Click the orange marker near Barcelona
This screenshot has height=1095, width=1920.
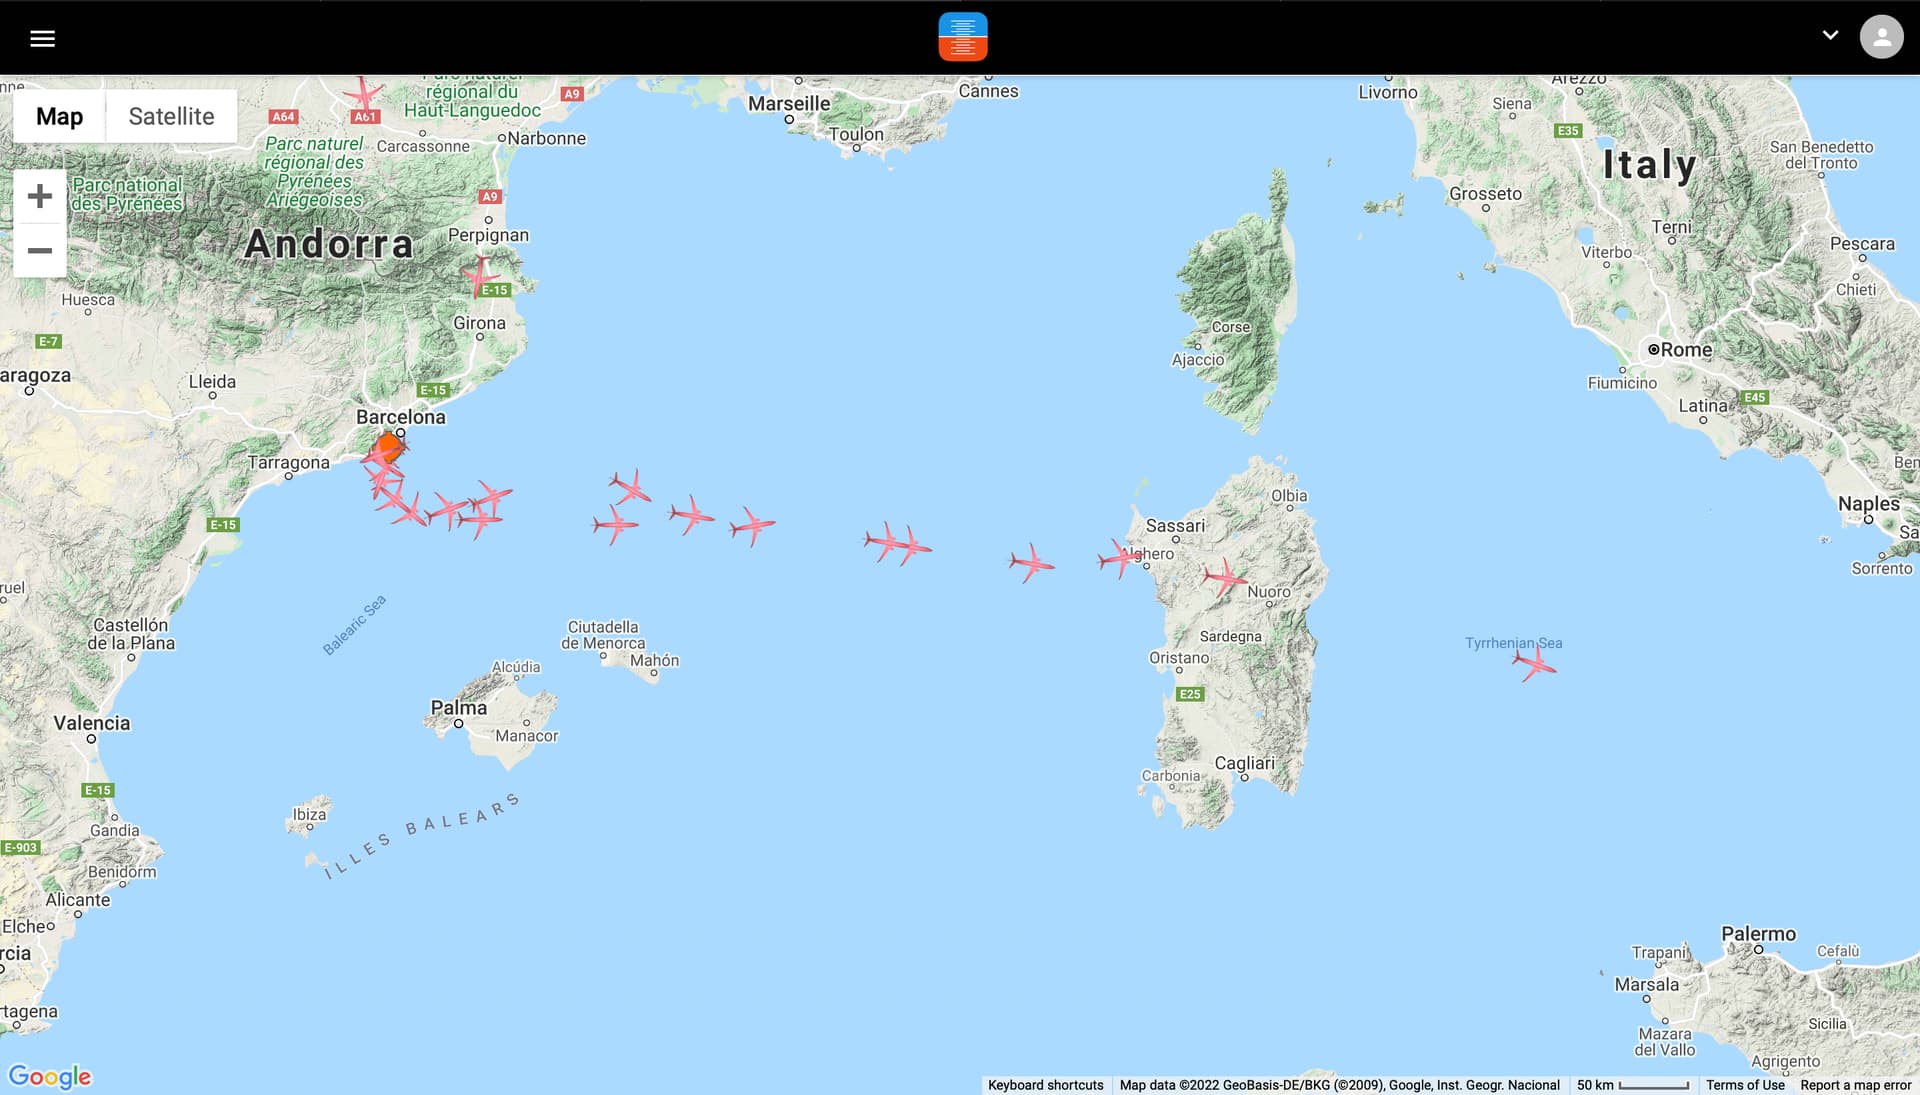point(390,446)
